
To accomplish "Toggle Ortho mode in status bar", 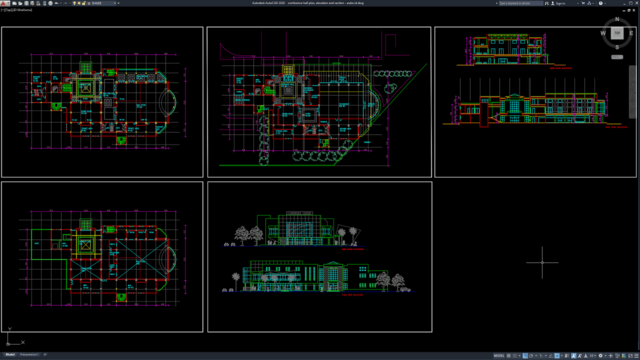I will click(x=525, y=356).
